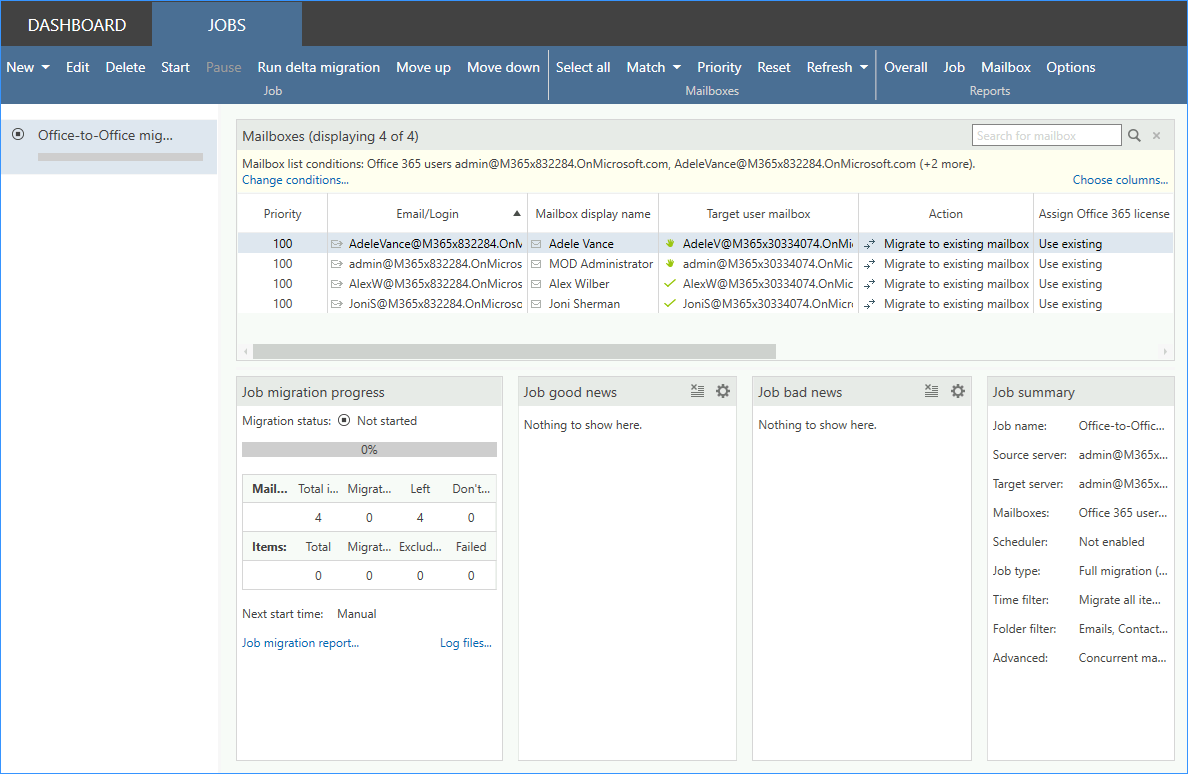The image size is (1188, 774).
Task: Click Mailbox display name column header
Action: (x=592, y=214)
